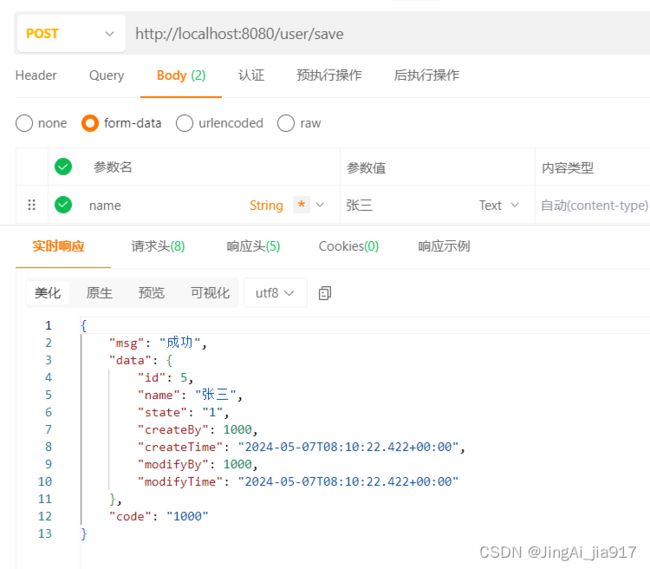Viewport: 650px width, 569px height.
Task: Click the "name" key on line 5
Action: (x=159, y=395)
